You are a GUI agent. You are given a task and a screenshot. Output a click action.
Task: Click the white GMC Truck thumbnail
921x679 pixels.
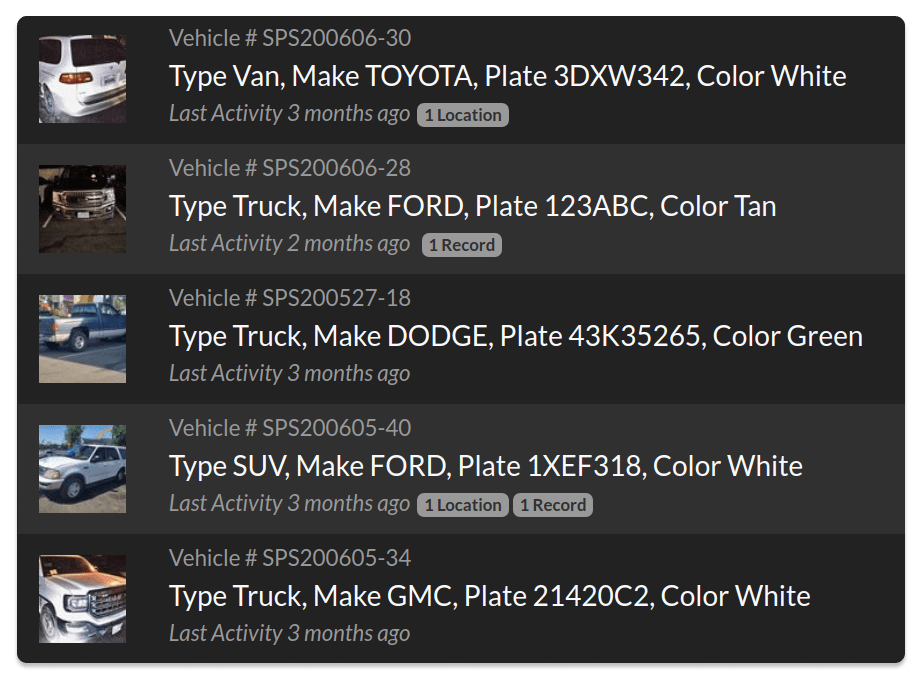(x=82, y=598)
